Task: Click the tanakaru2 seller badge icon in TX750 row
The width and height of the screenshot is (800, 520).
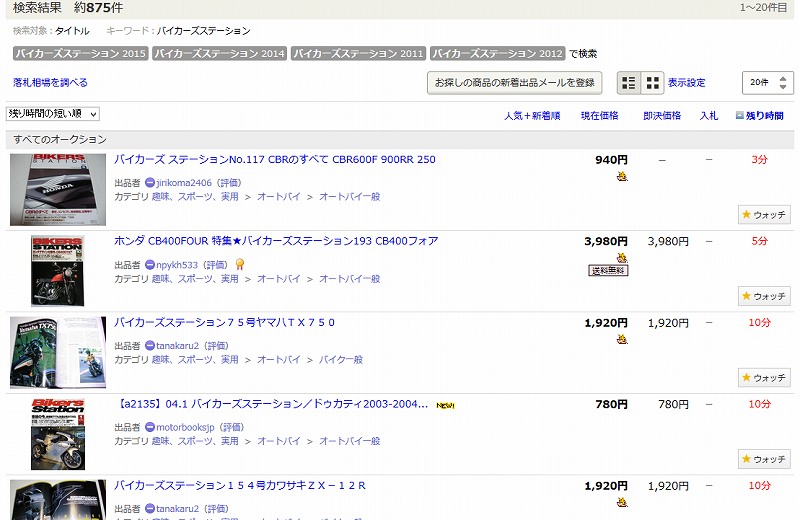Action: pos(149,346)
